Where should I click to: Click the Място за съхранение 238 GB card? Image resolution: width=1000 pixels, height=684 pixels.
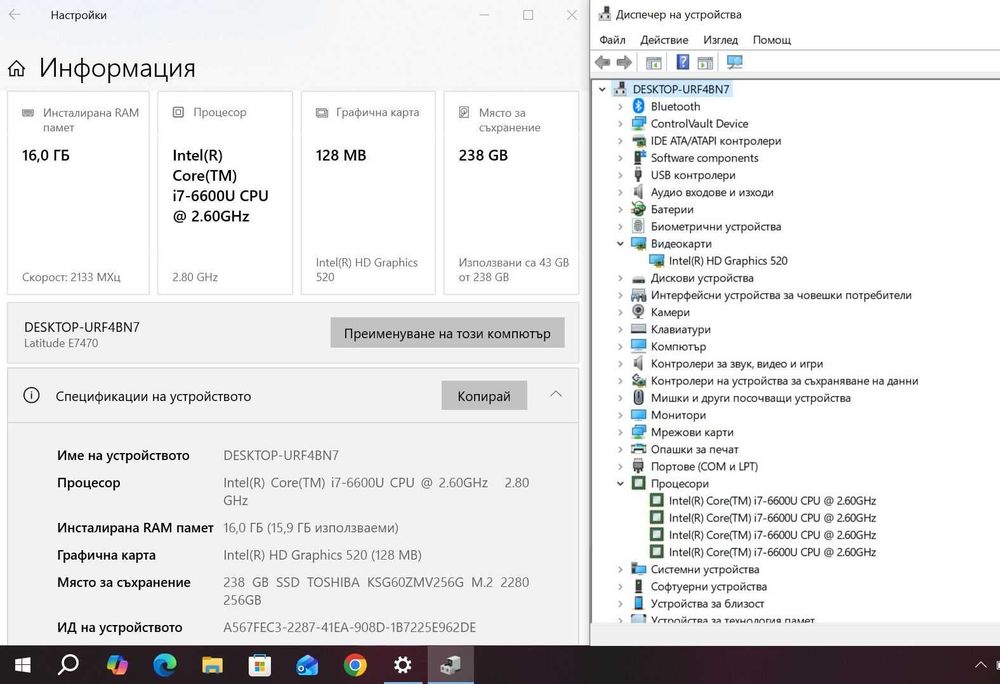point(511,193)
